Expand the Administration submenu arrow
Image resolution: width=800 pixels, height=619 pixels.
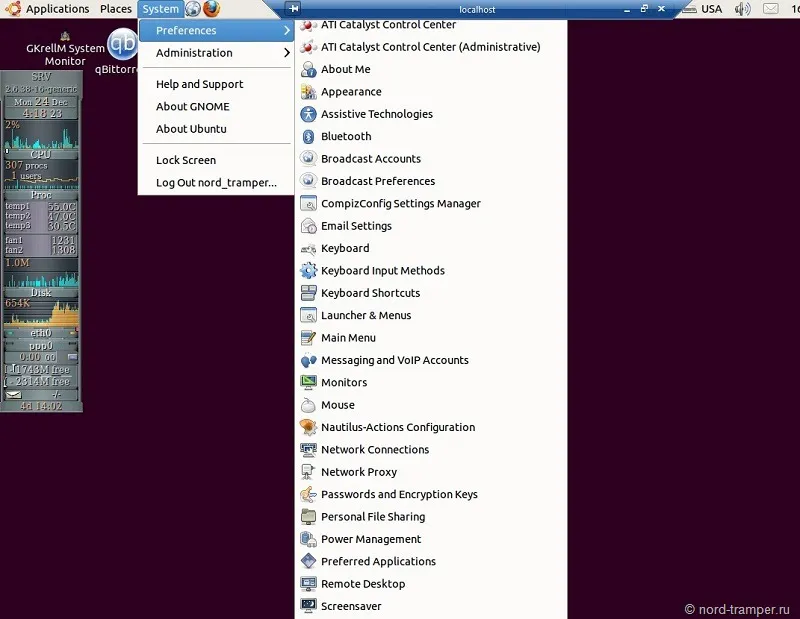click(287, 53)
